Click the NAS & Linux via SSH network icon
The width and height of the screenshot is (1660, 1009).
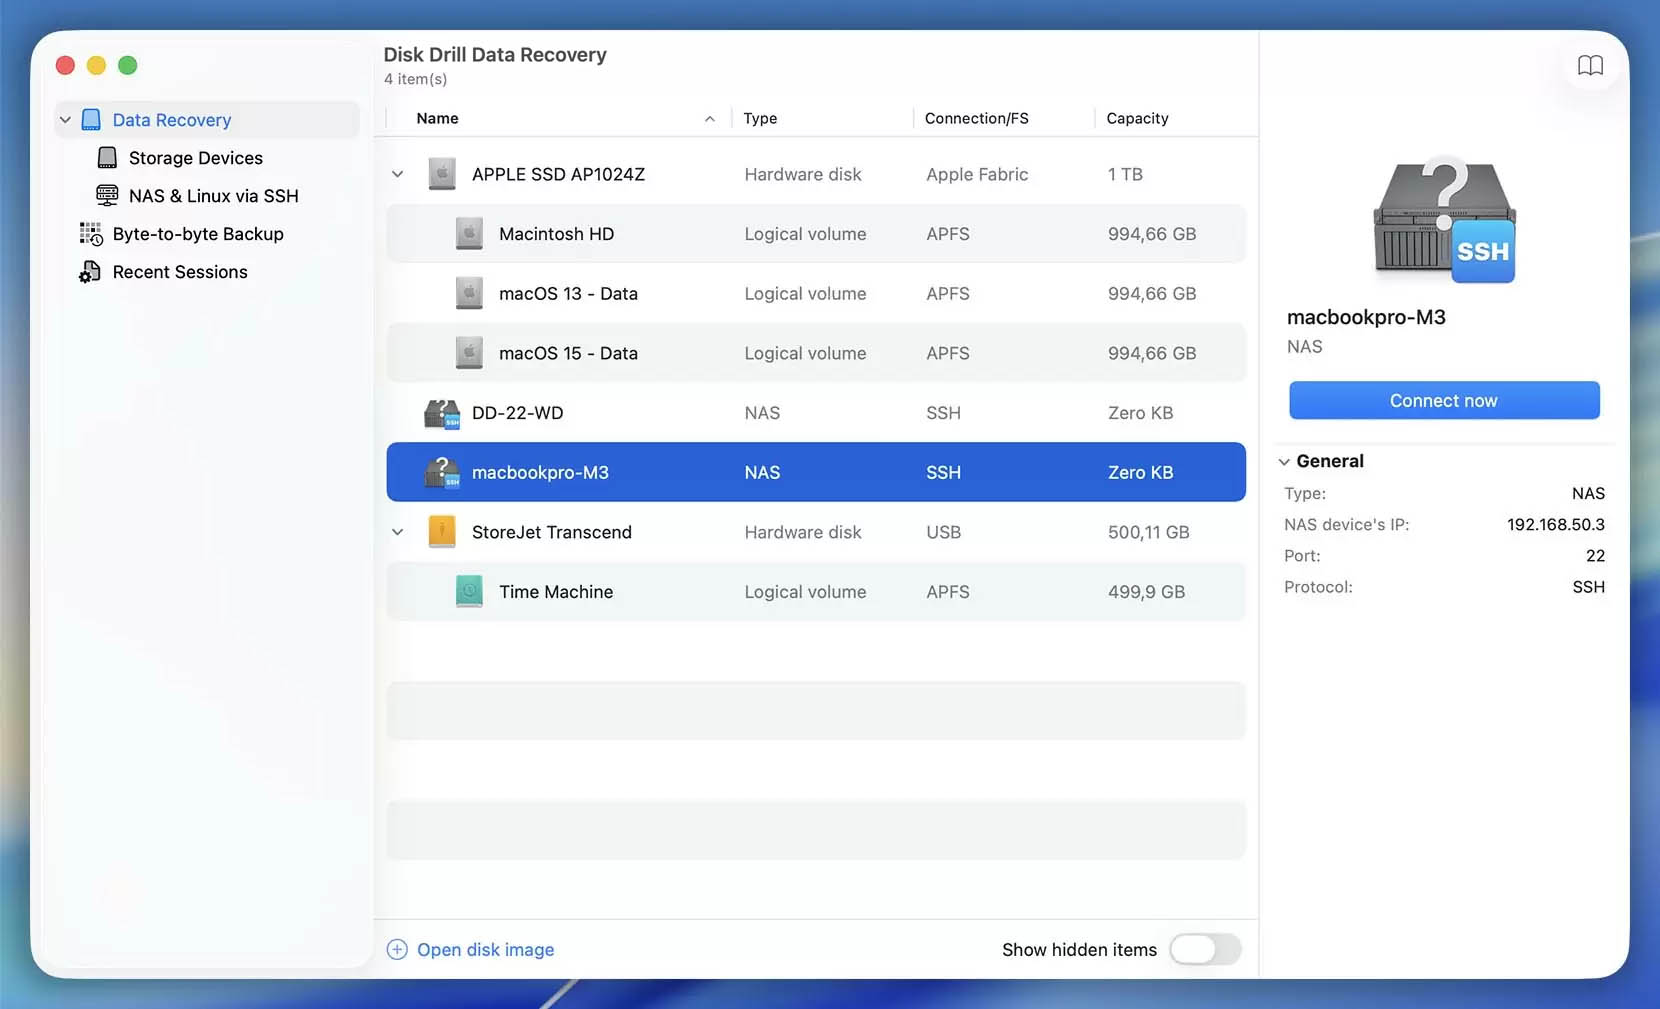[x=107, y=196]
